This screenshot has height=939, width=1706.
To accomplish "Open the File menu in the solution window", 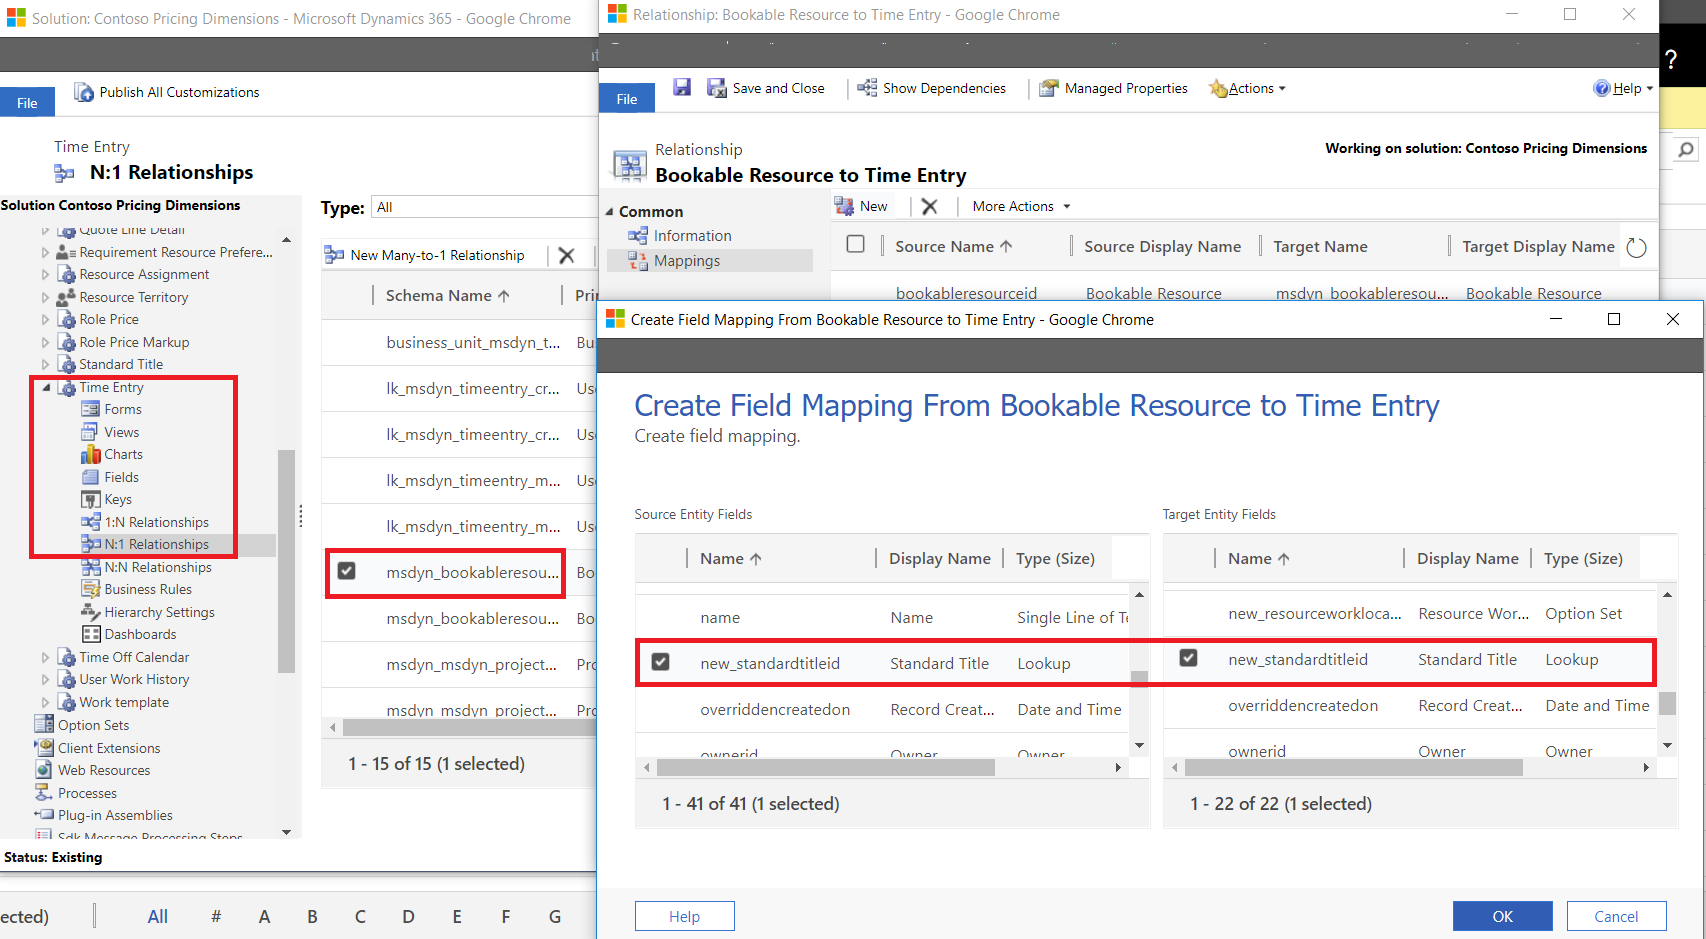I will pyautogui.click(x=27, y=101).
